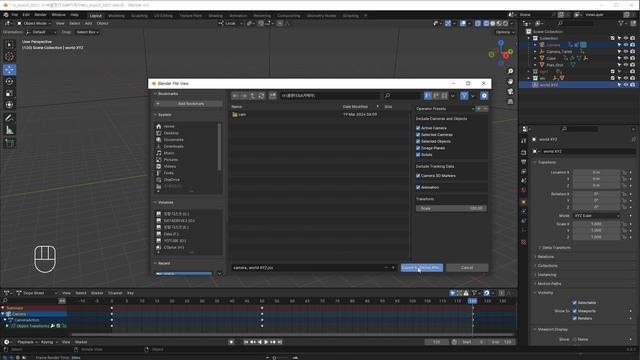
Task: Click the Play animation button
Action: click(266, 342)
